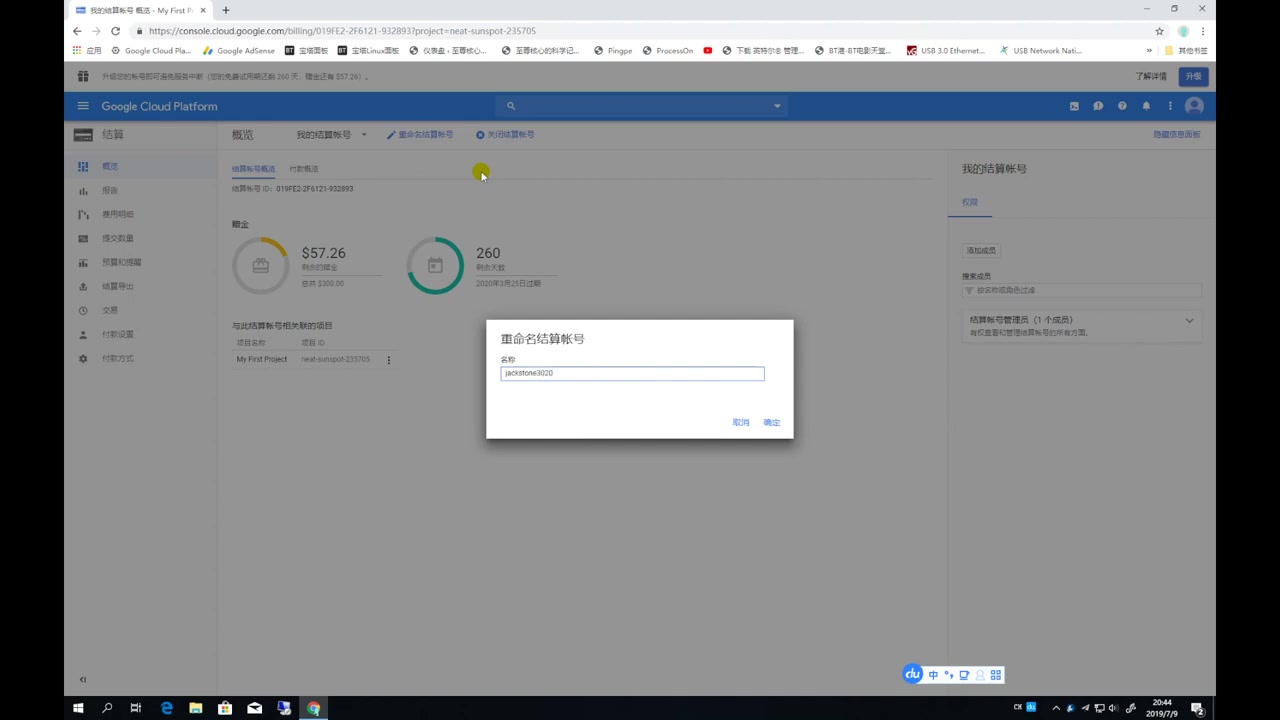The image size is (1280, 720).
Task: Show more bookmarks with the overflow chevron
Action: point(1149,50)
